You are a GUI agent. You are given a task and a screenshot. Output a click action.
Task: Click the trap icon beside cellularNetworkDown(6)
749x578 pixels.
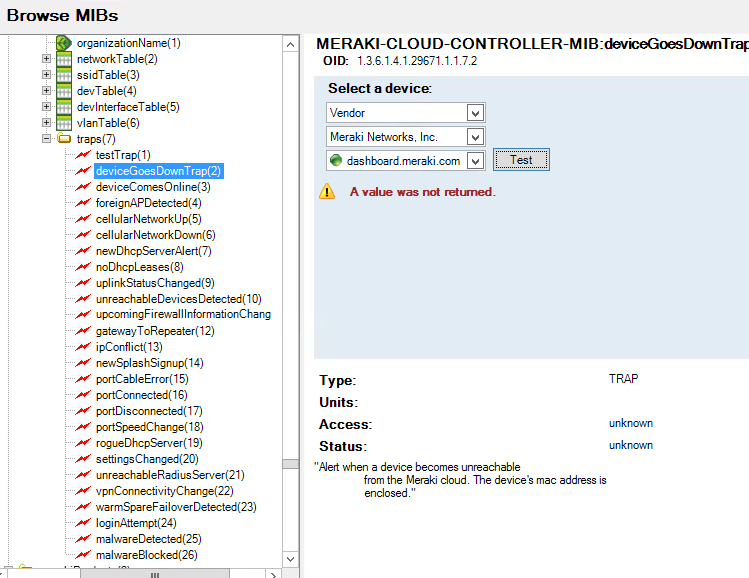pos(83,235)
